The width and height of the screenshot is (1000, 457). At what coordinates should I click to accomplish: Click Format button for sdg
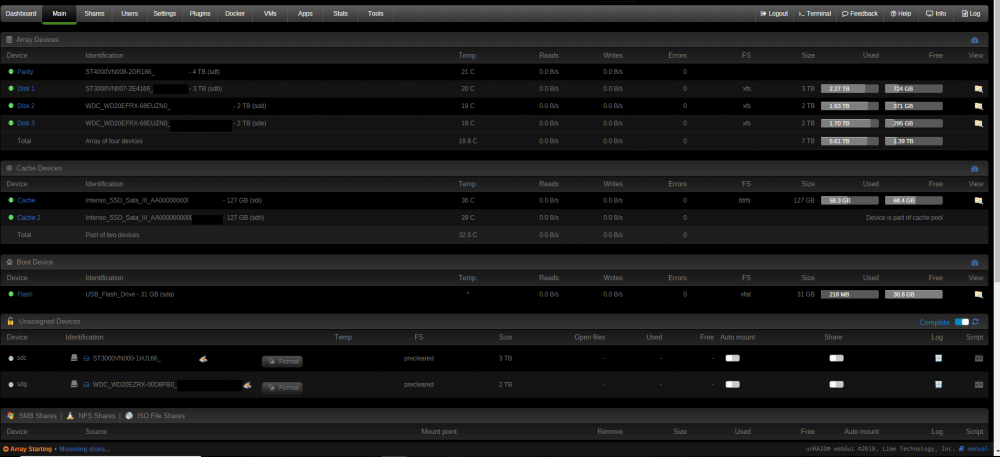282,387
